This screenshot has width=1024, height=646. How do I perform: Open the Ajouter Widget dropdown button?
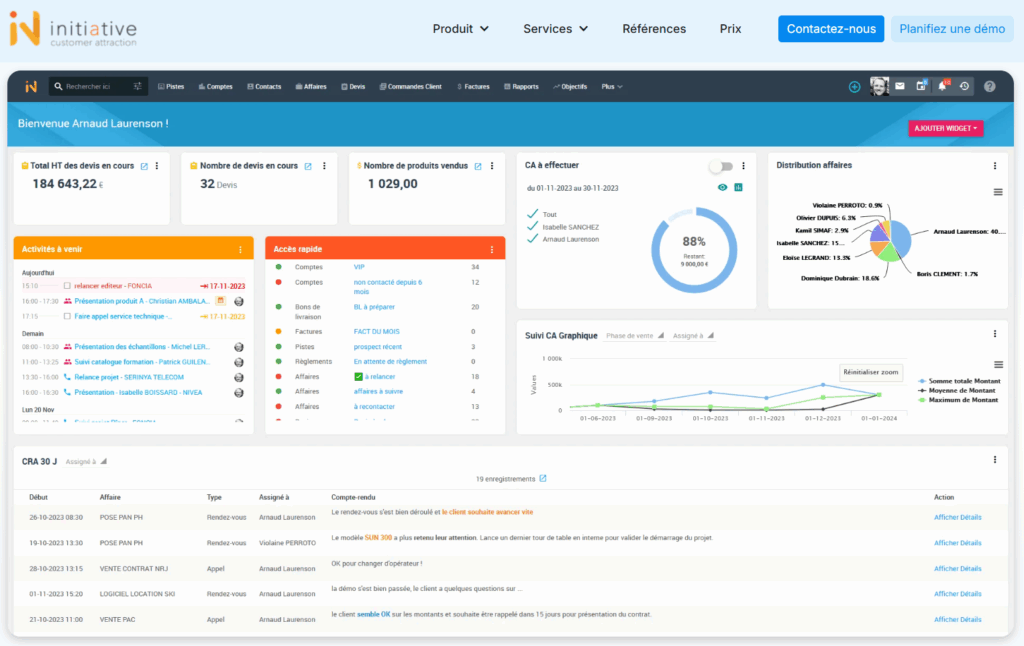tap(945, 128)
